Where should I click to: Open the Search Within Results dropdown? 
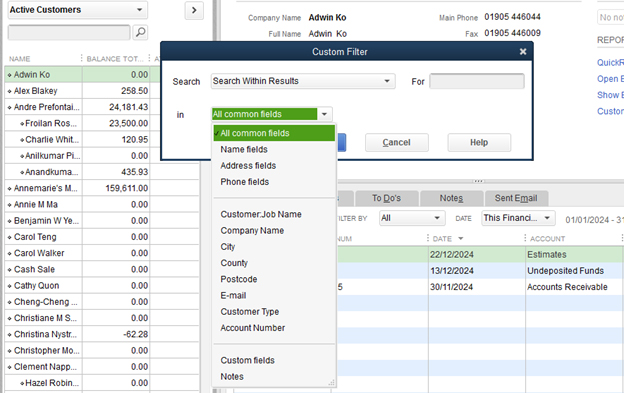[303, 81]
